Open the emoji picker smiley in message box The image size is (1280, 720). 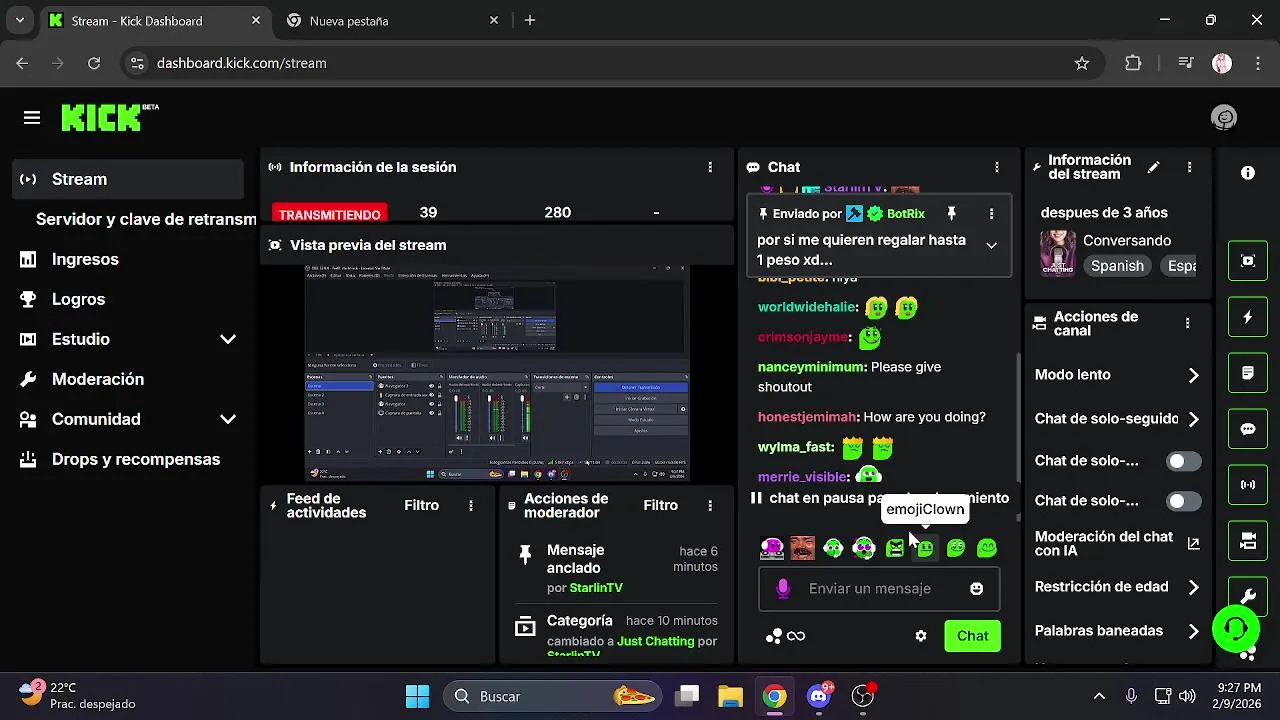[977, 589]
